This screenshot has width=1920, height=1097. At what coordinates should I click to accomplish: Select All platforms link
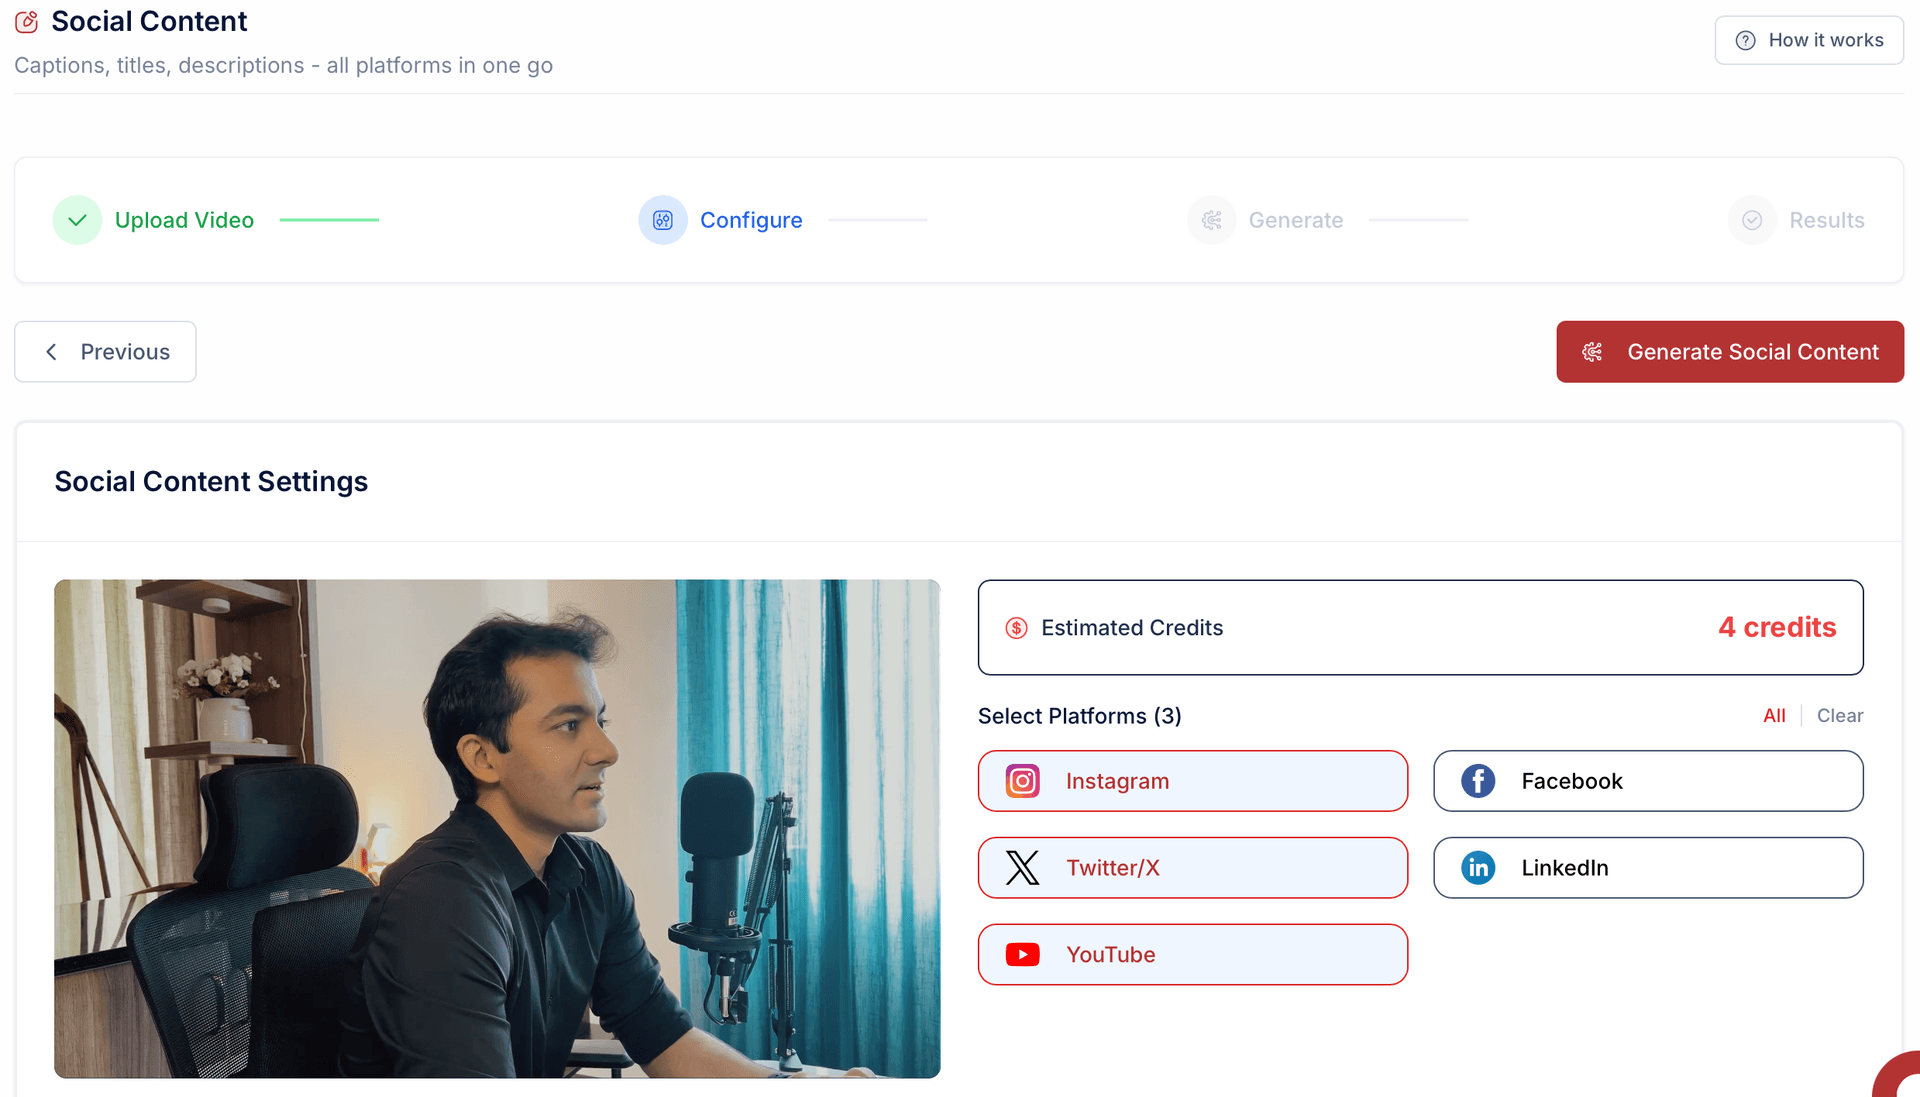(x=1774, y=716)
